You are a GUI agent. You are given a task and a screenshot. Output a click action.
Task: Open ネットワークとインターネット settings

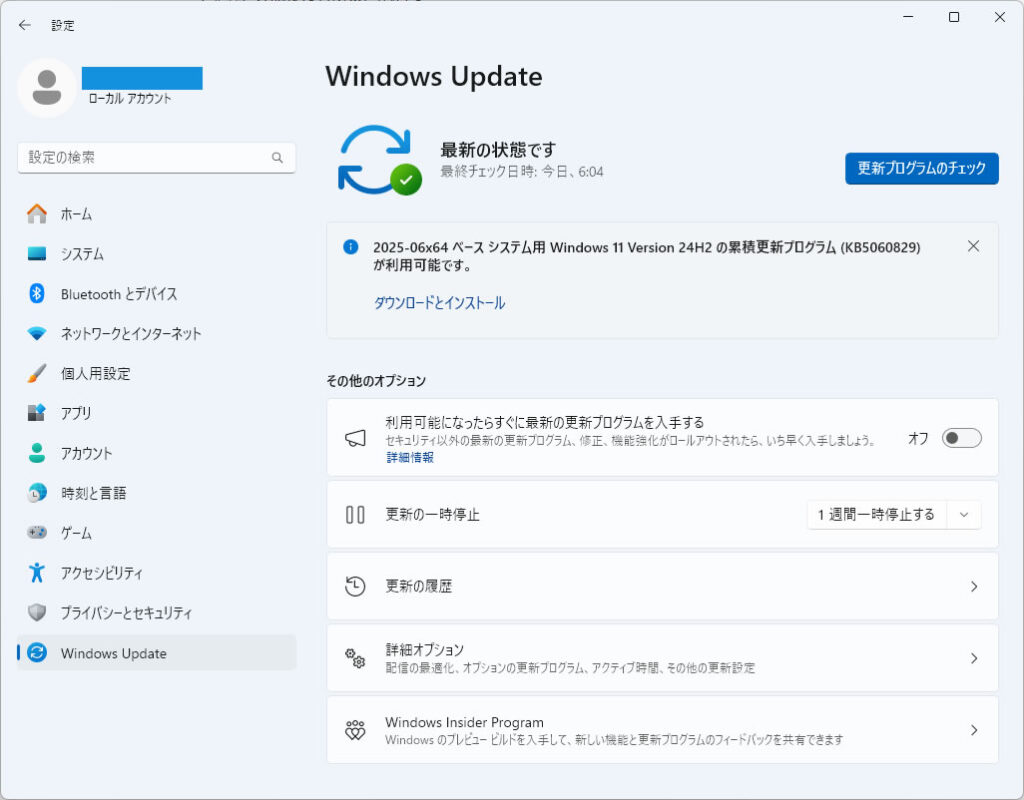pyautogui.click(x=157, y=333)
